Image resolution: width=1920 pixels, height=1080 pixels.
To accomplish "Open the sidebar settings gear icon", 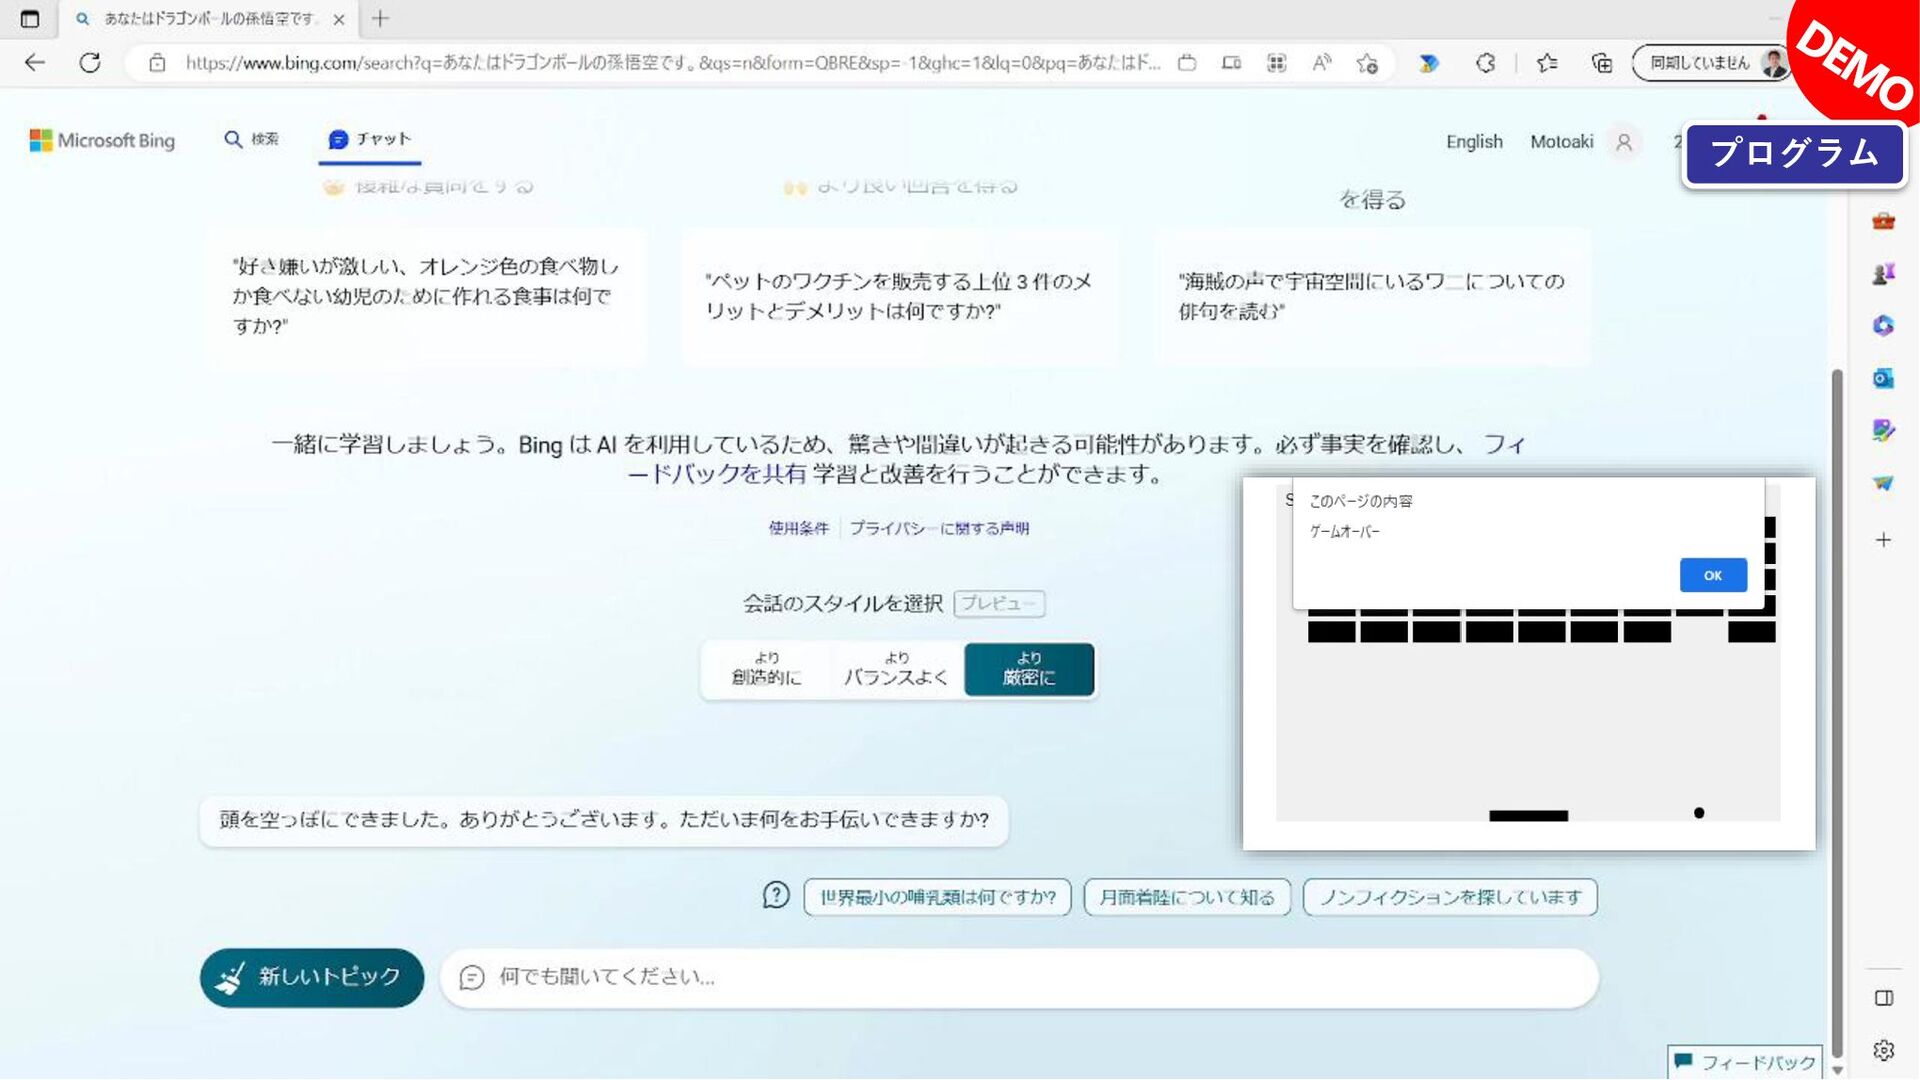I will click(x=1883, y=1050).
